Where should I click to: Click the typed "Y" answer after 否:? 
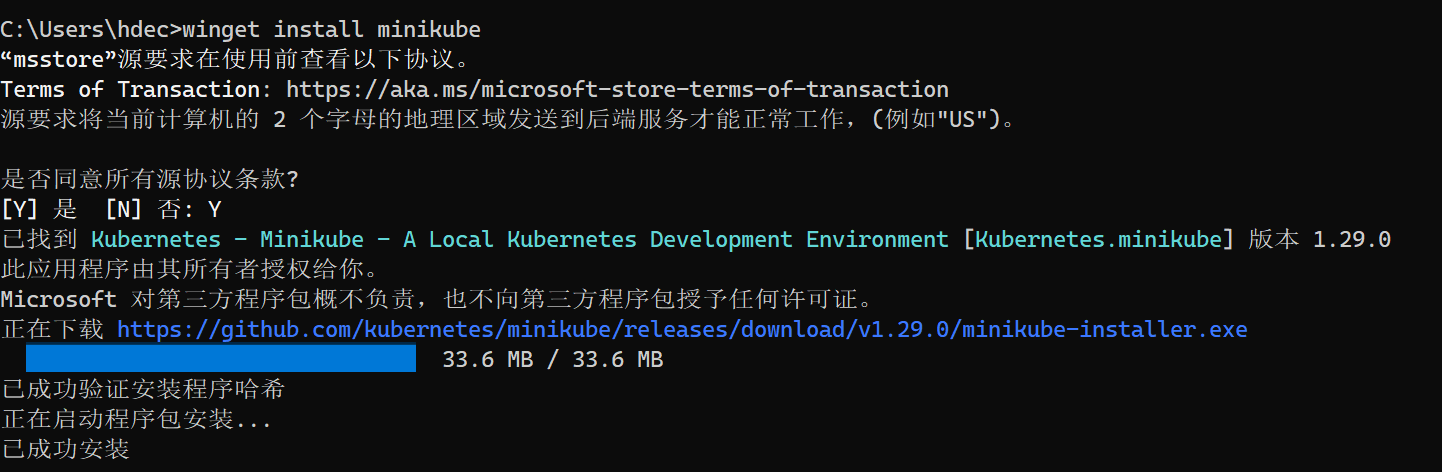coord(214,210)
